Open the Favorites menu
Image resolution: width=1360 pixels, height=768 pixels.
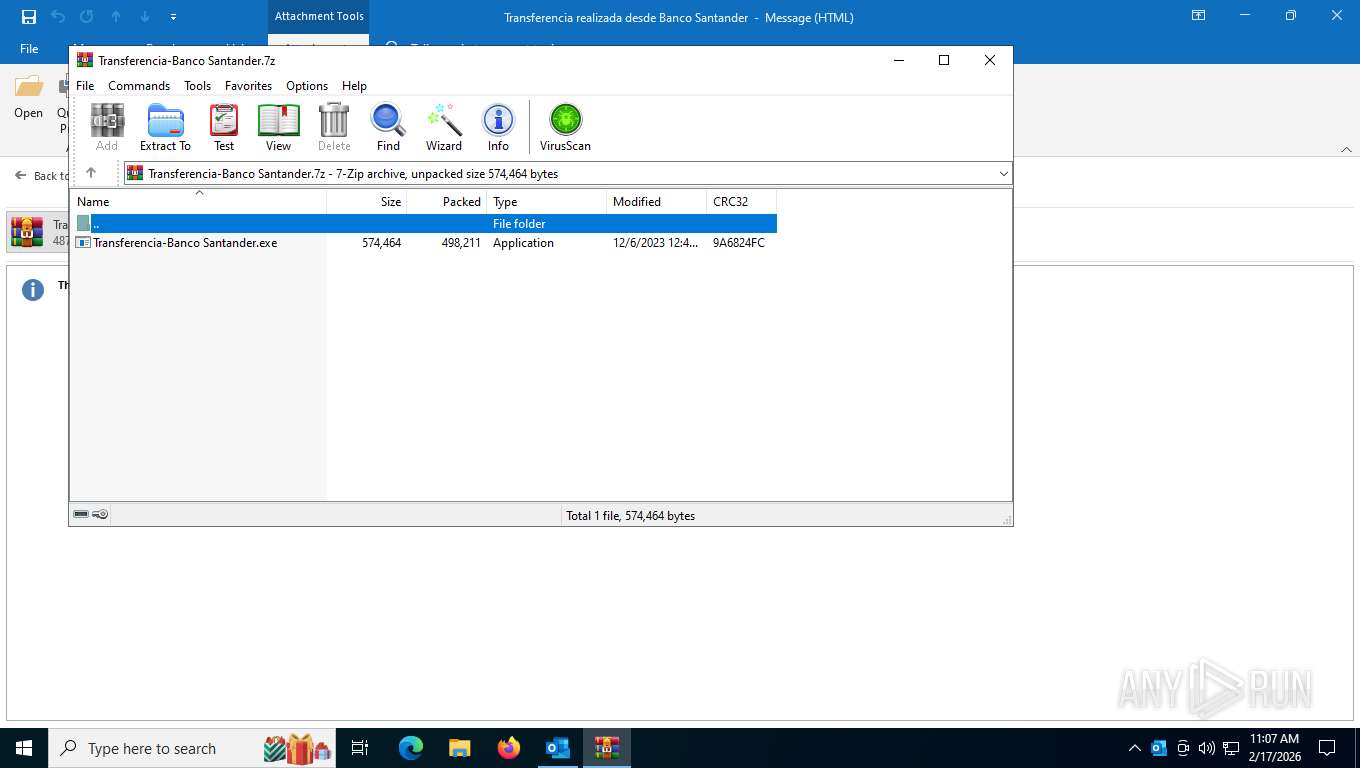pos(248,86)
